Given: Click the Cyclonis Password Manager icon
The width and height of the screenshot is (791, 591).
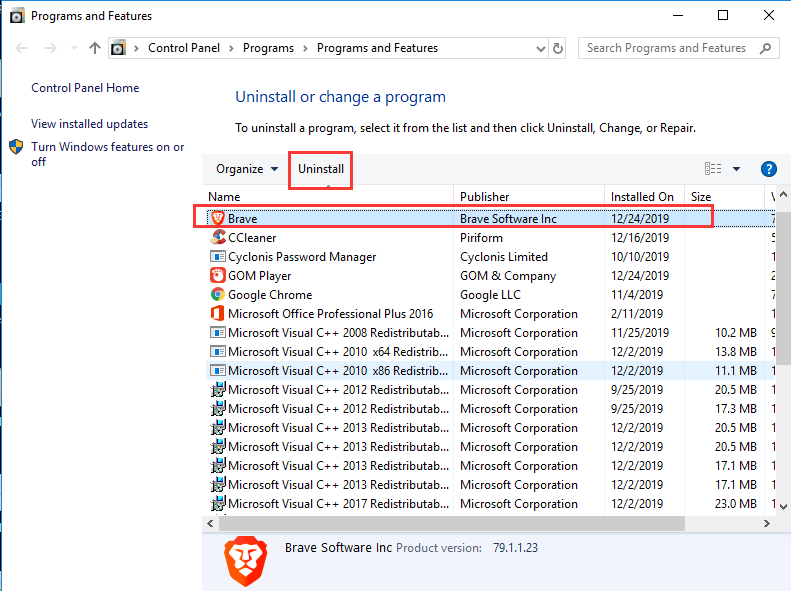Looking at the screenshot, I should (217, 256).
